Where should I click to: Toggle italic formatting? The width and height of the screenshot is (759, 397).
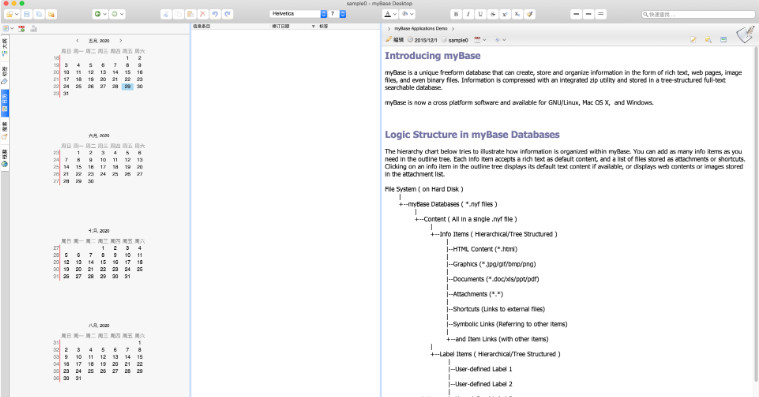pos(468,14)
